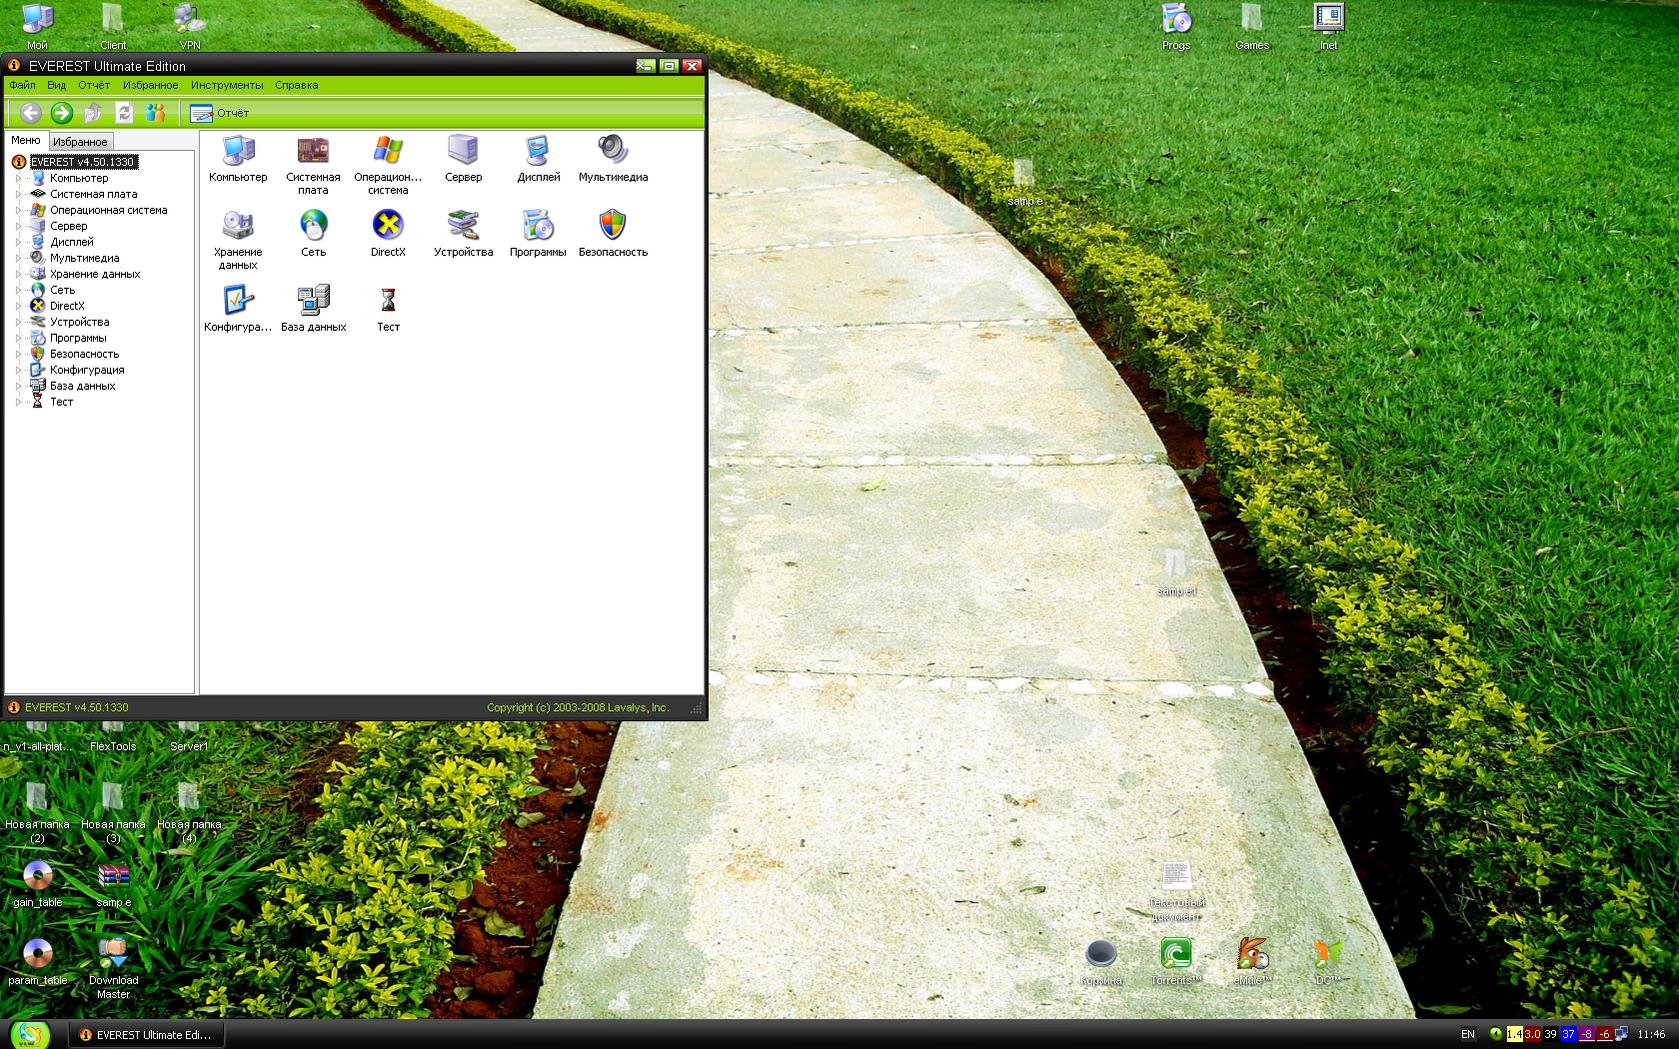The image size is (1679, 1049).
Task: Expand the Сеть tree node
Action: click(18, 291)
